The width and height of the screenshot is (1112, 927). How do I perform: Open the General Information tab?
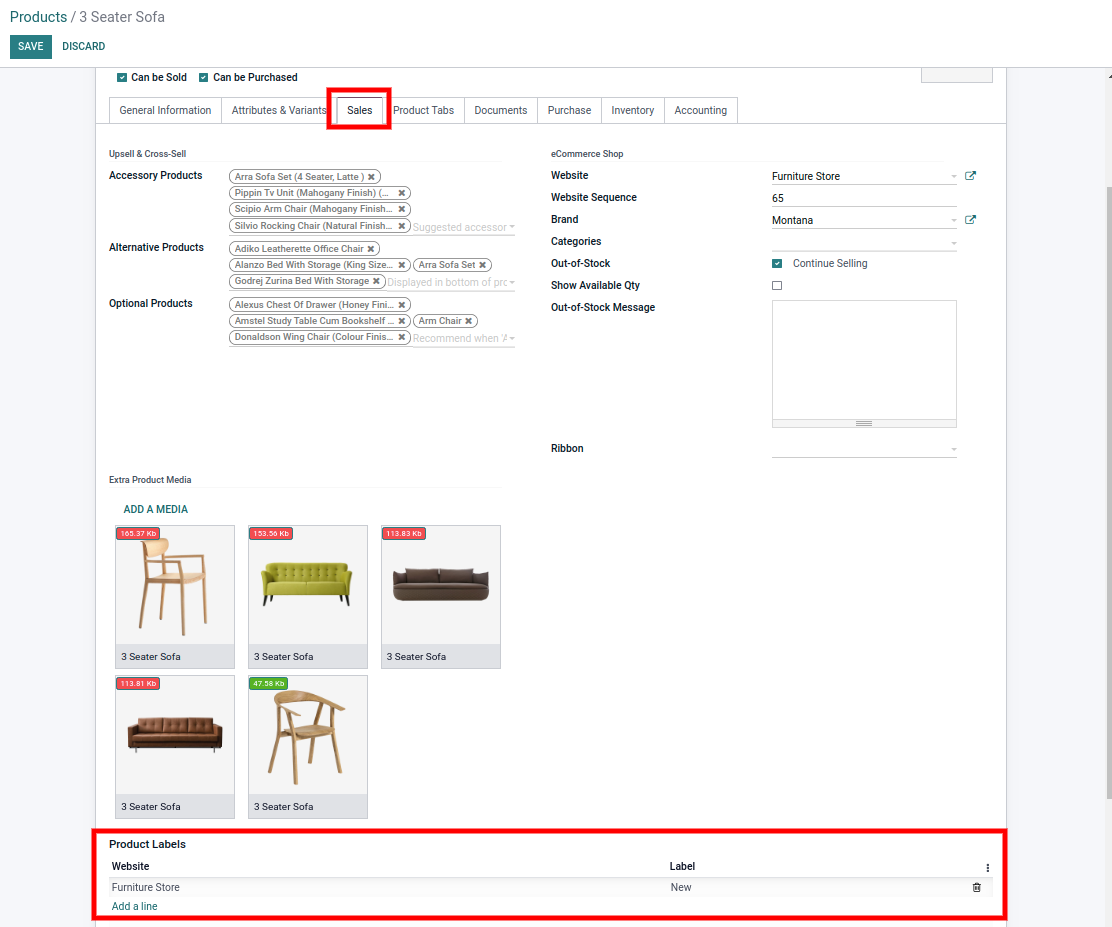[x=165, y=110]
